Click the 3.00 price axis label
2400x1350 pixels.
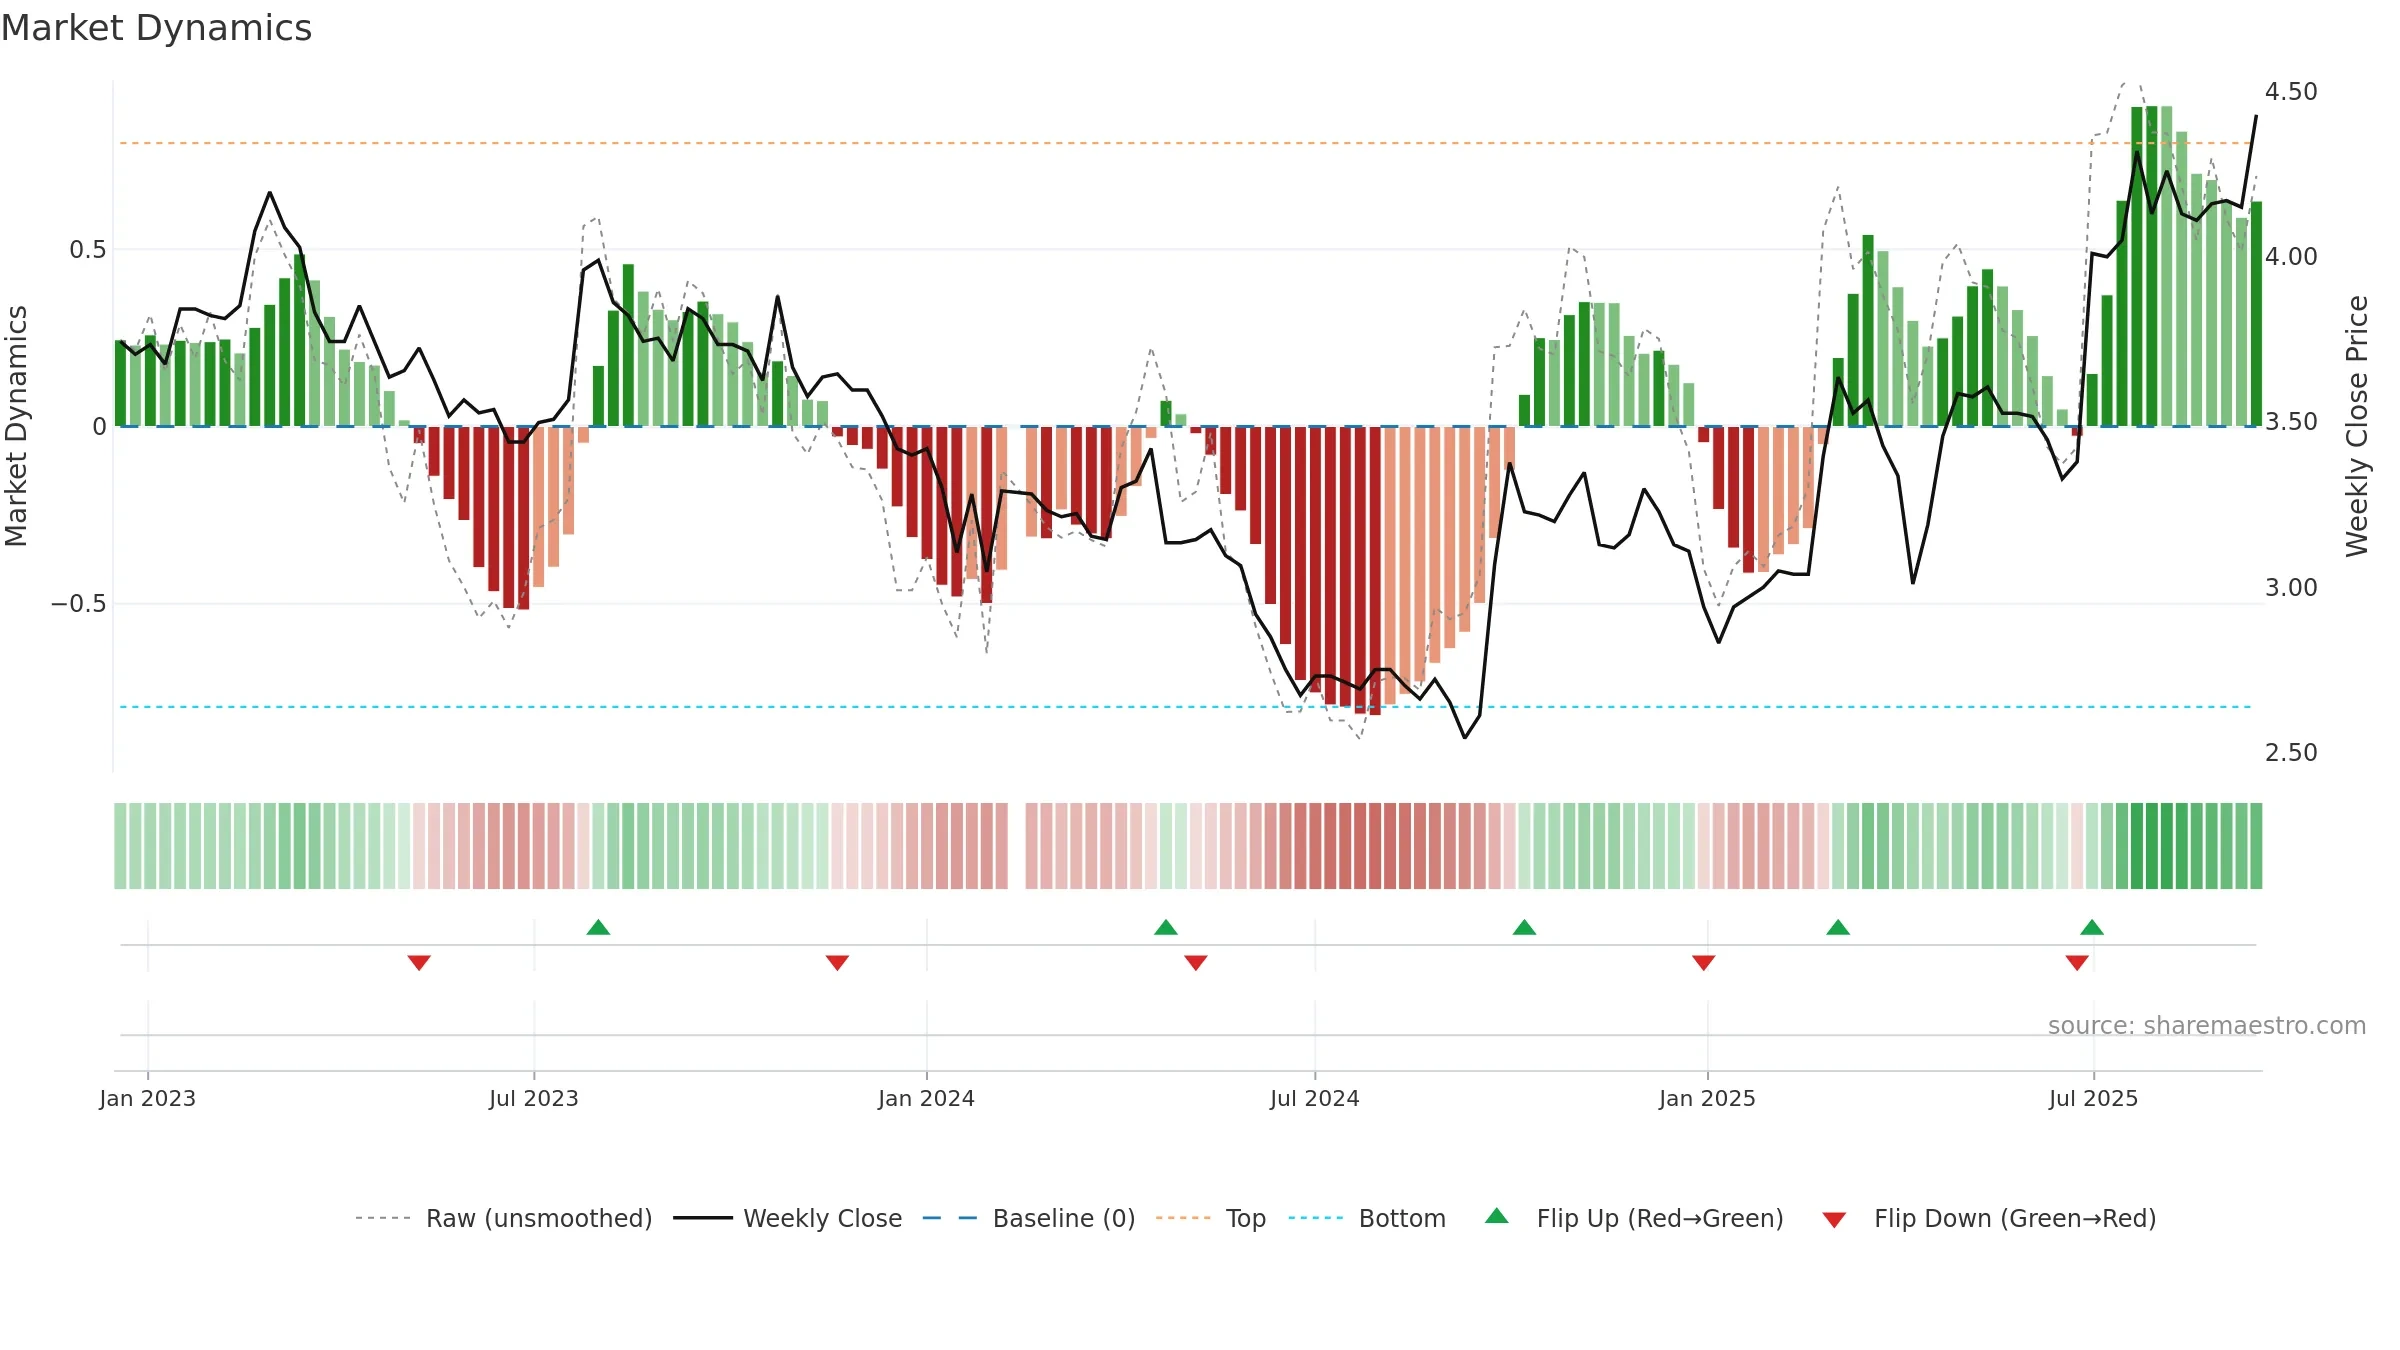point(2291,588)
